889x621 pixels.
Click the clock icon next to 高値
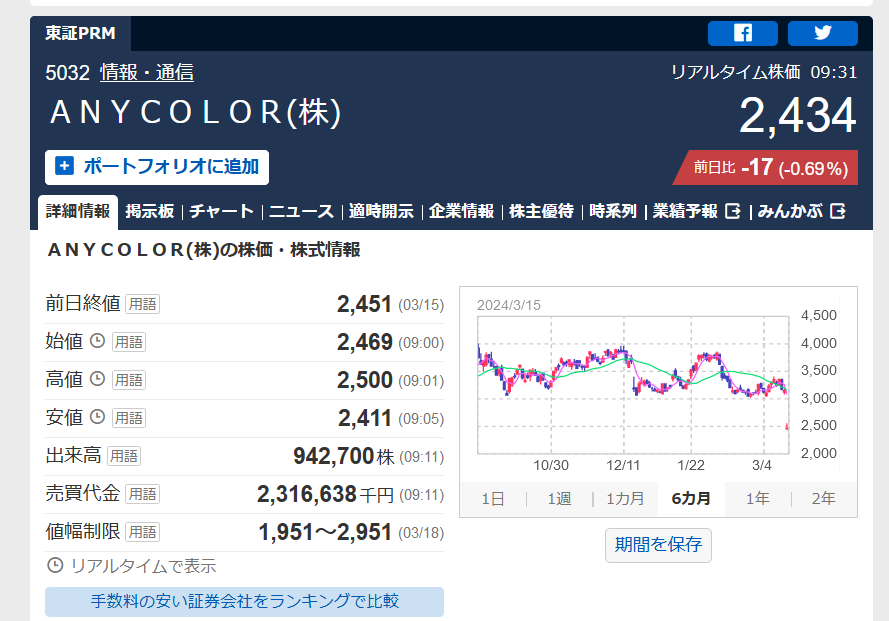pyautogui.click(x=98, y=379)
